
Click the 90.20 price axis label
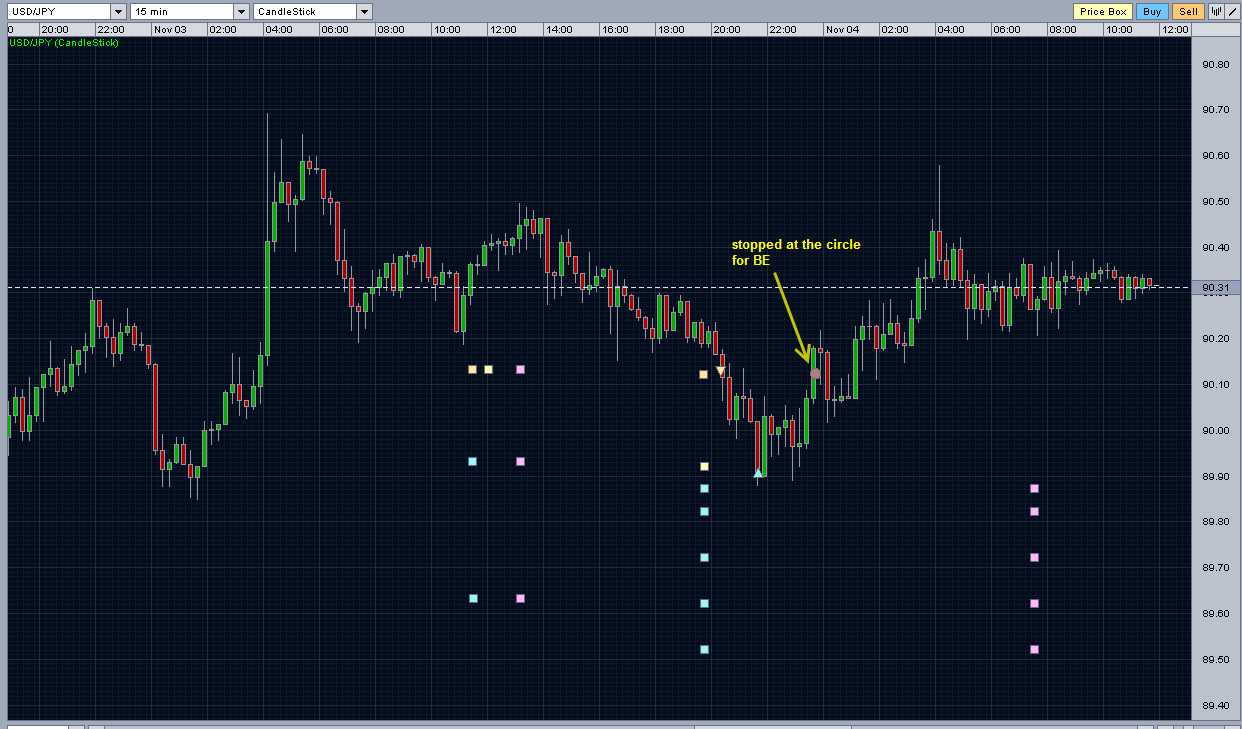pyautogui.click(x=1215, y=339)
